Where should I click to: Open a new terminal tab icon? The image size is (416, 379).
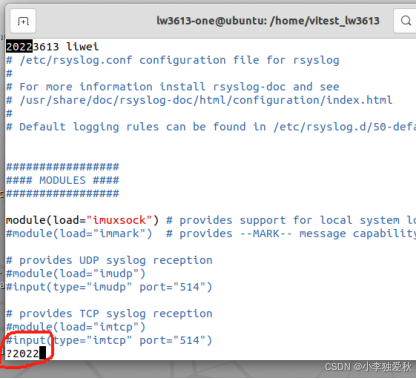23,21
